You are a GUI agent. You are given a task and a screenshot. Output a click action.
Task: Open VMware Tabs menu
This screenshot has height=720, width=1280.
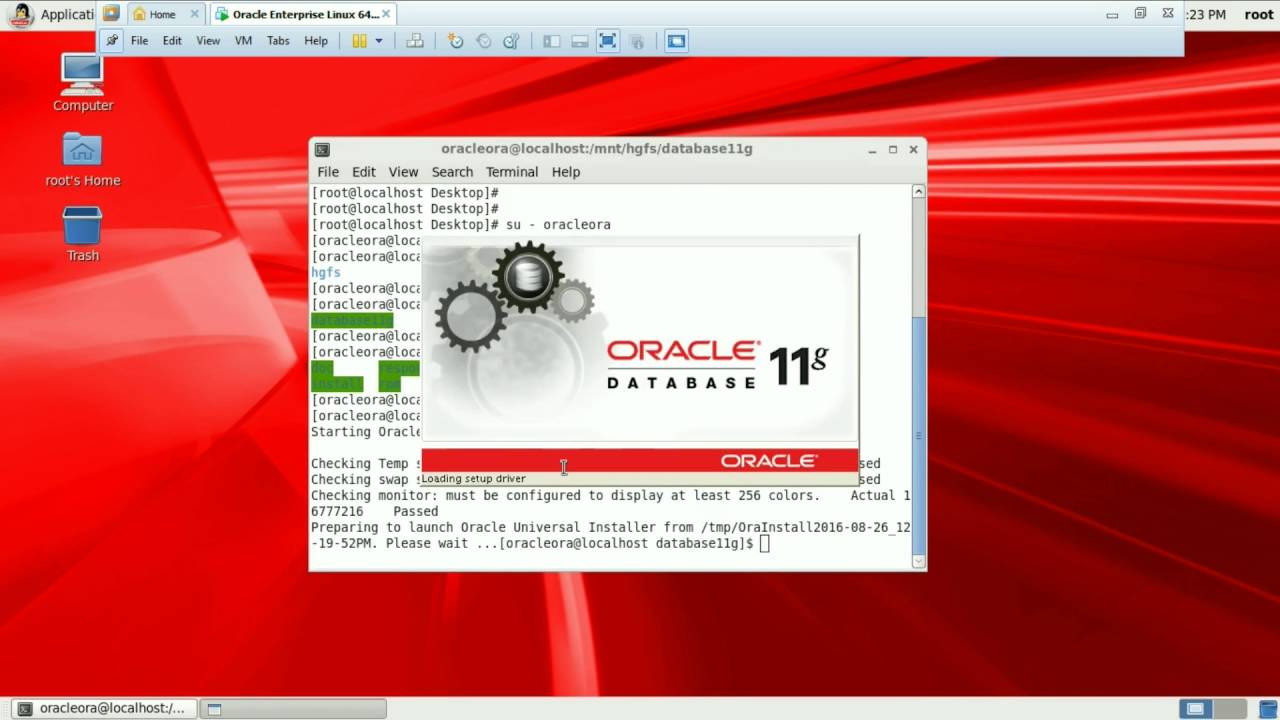[x=278, y=41]
